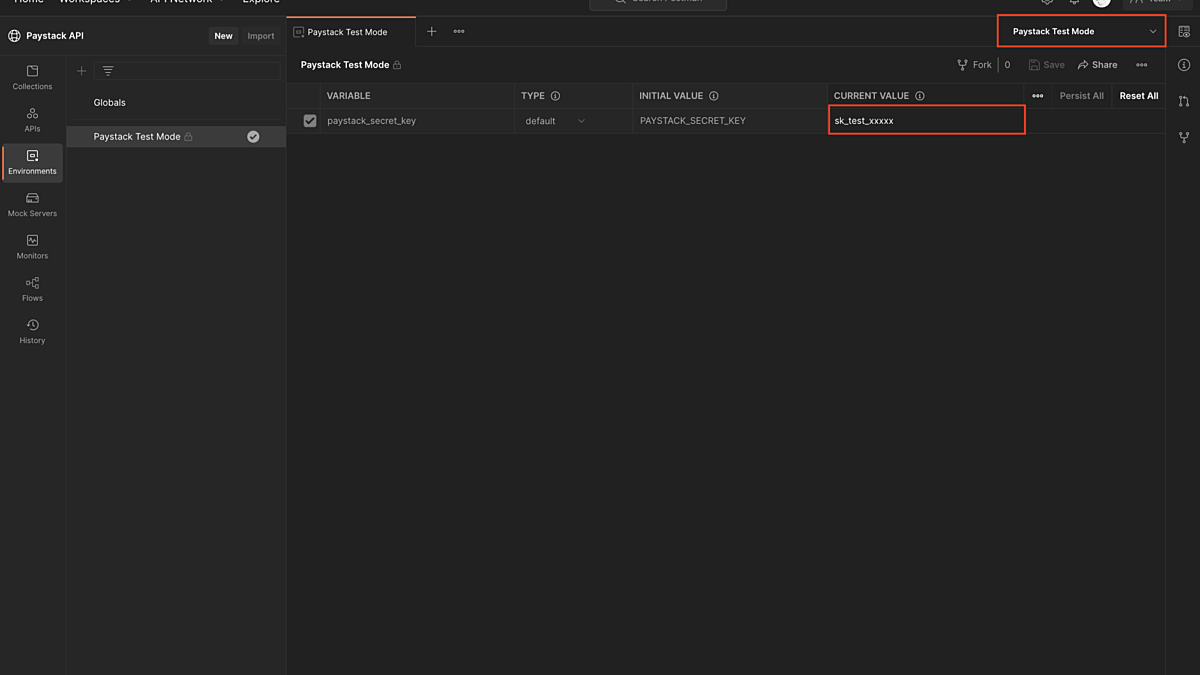Click the New button
This screenshot has height=675, width=1200.
[x=223, y=36]
